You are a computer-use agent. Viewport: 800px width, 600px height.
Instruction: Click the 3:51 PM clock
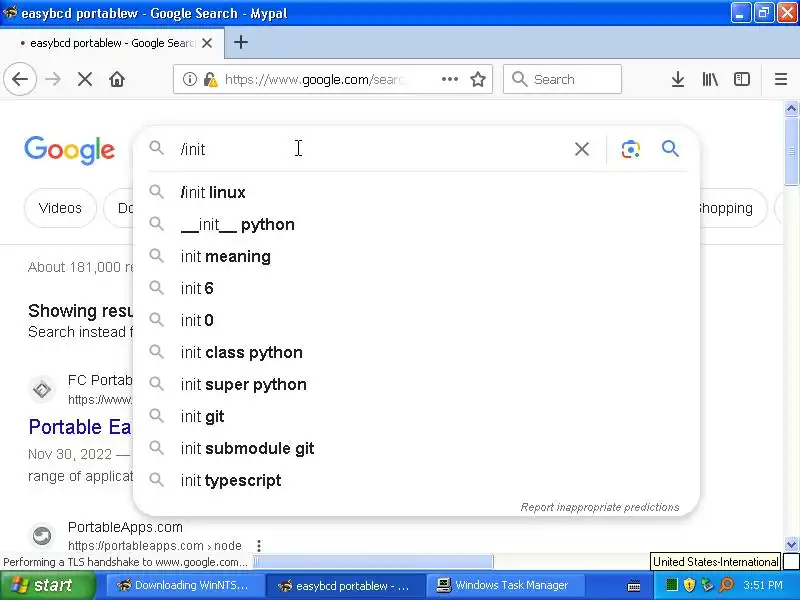(x=763, y=585)
